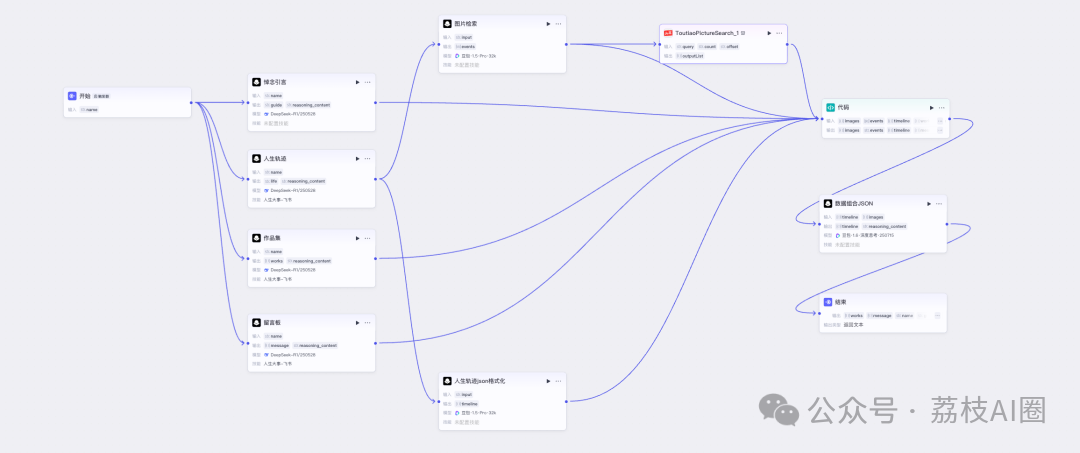Select the 悼念引言 node title

point(275,82)
